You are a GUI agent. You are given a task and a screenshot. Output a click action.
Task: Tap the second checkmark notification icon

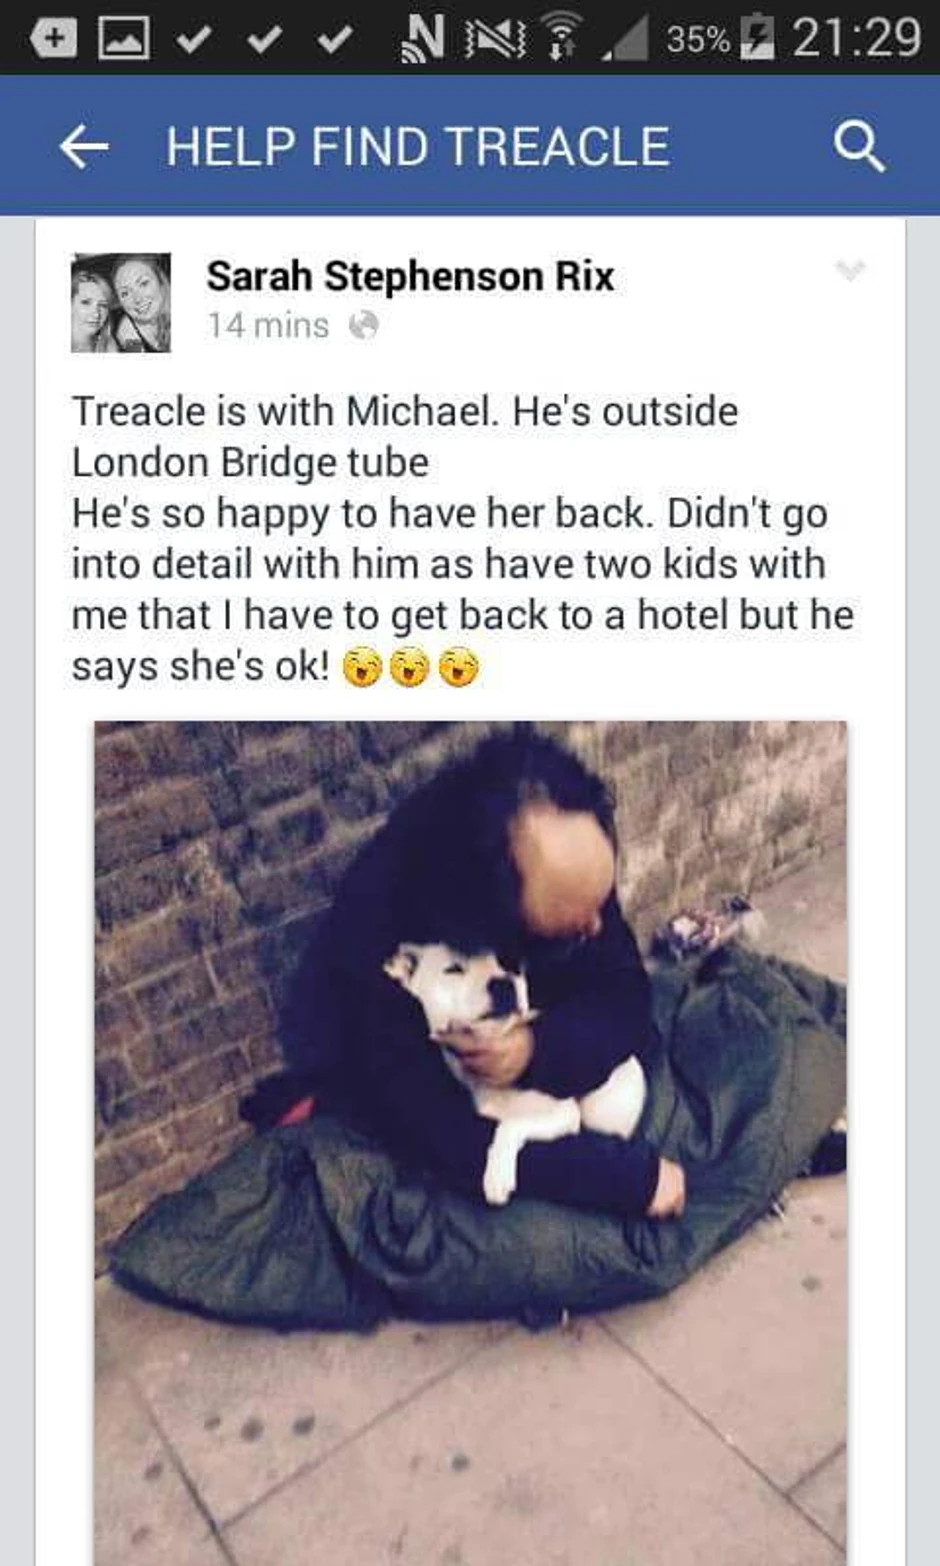[264, 40]
